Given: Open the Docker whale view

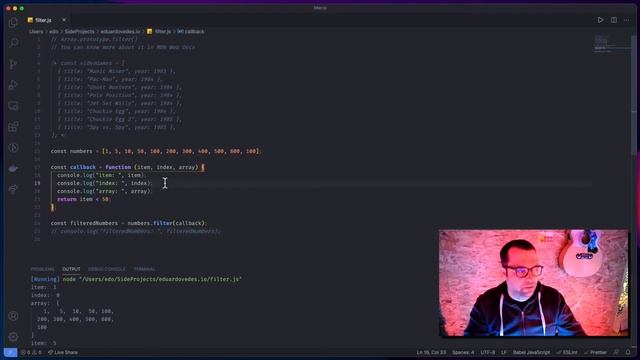Looking at the screenshot, I should [13, 169].
